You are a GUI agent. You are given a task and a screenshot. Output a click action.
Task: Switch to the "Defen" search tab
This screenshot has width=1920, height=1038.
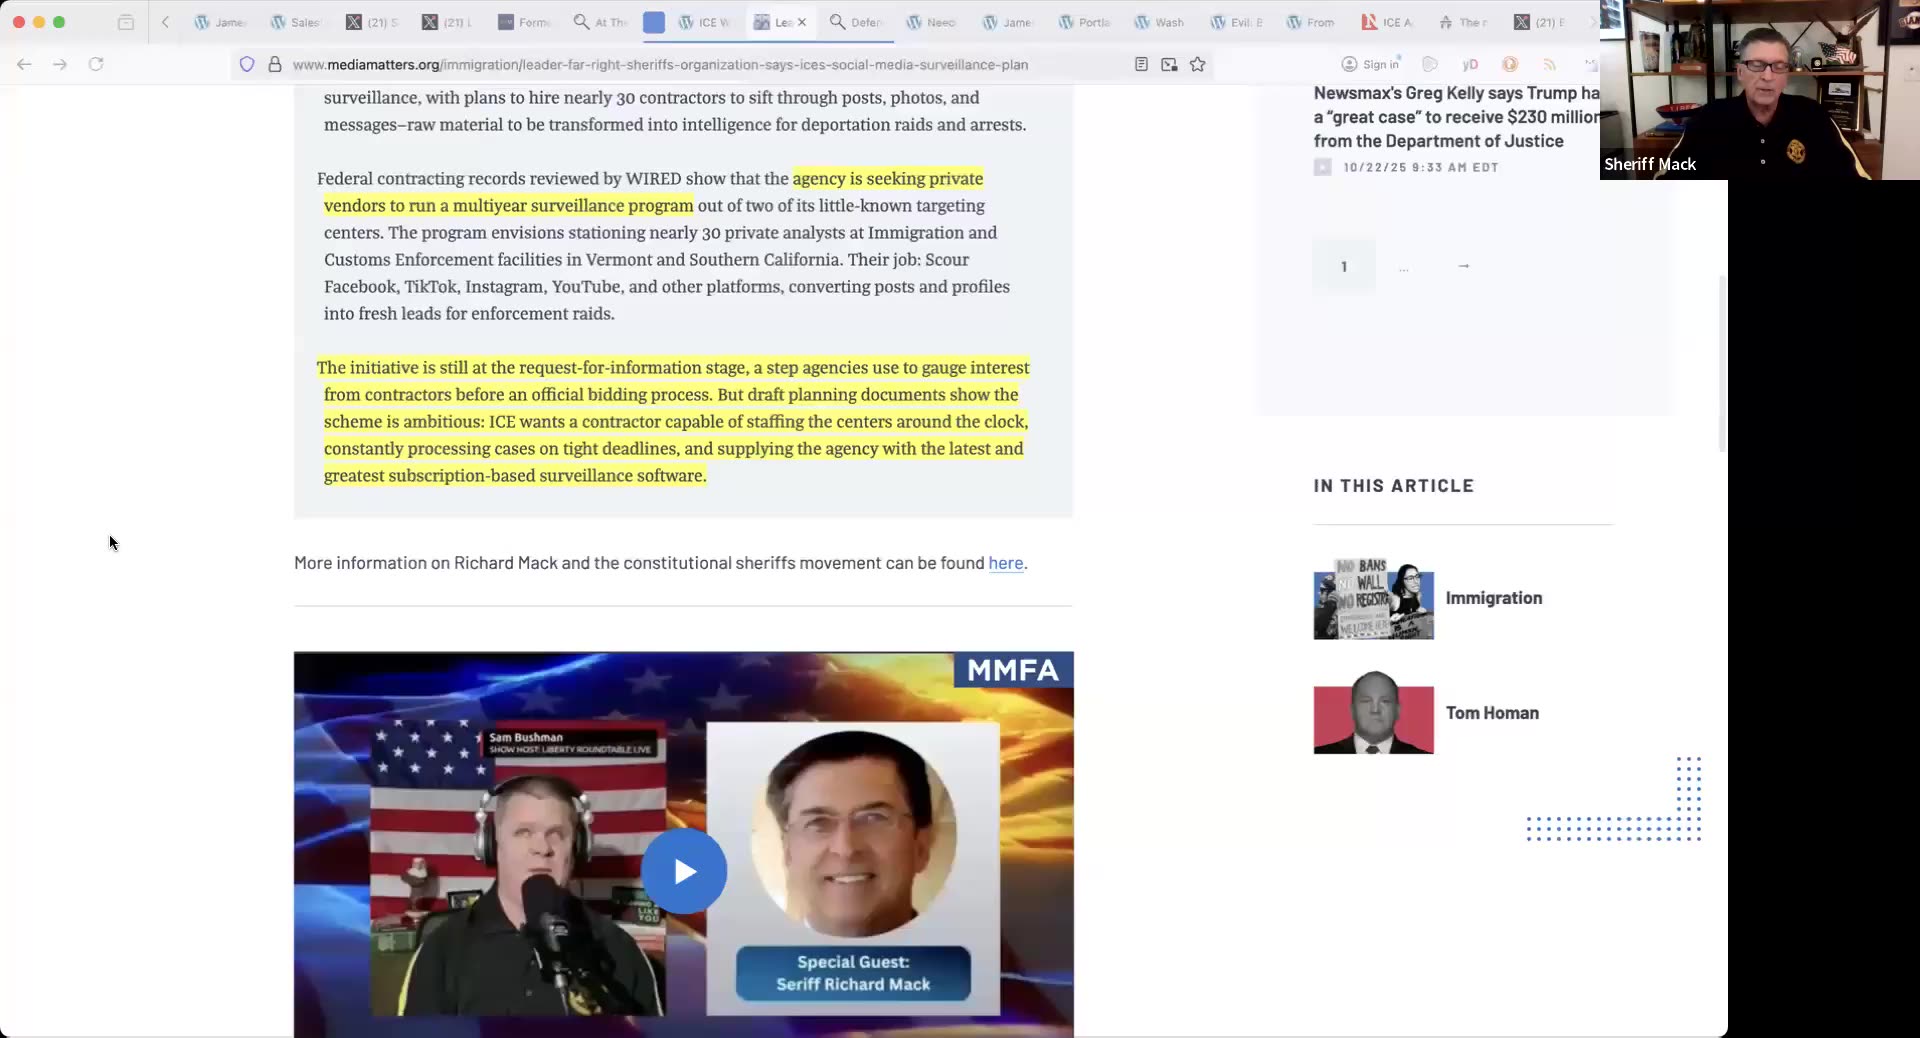[x=856, y=22]
